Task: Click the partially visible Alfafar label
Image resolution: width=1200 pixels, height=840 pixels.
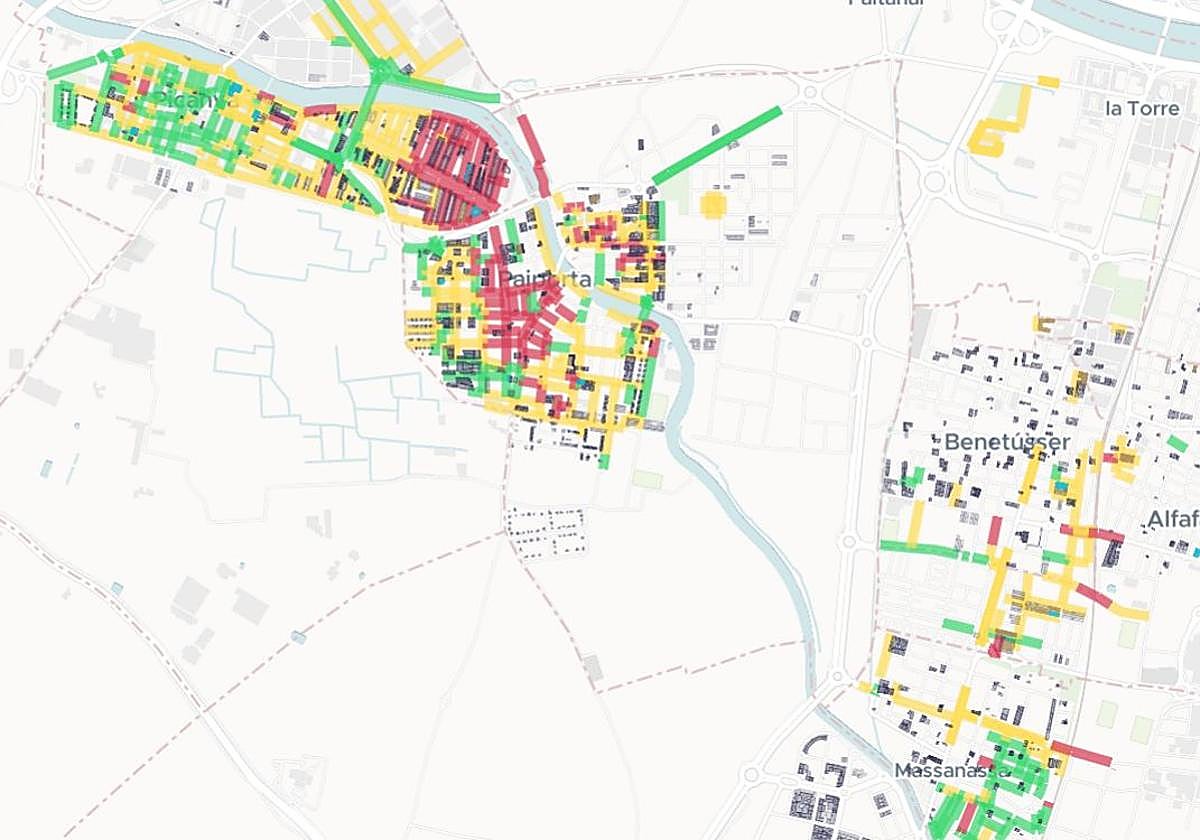Action: tap(1173, 518)
